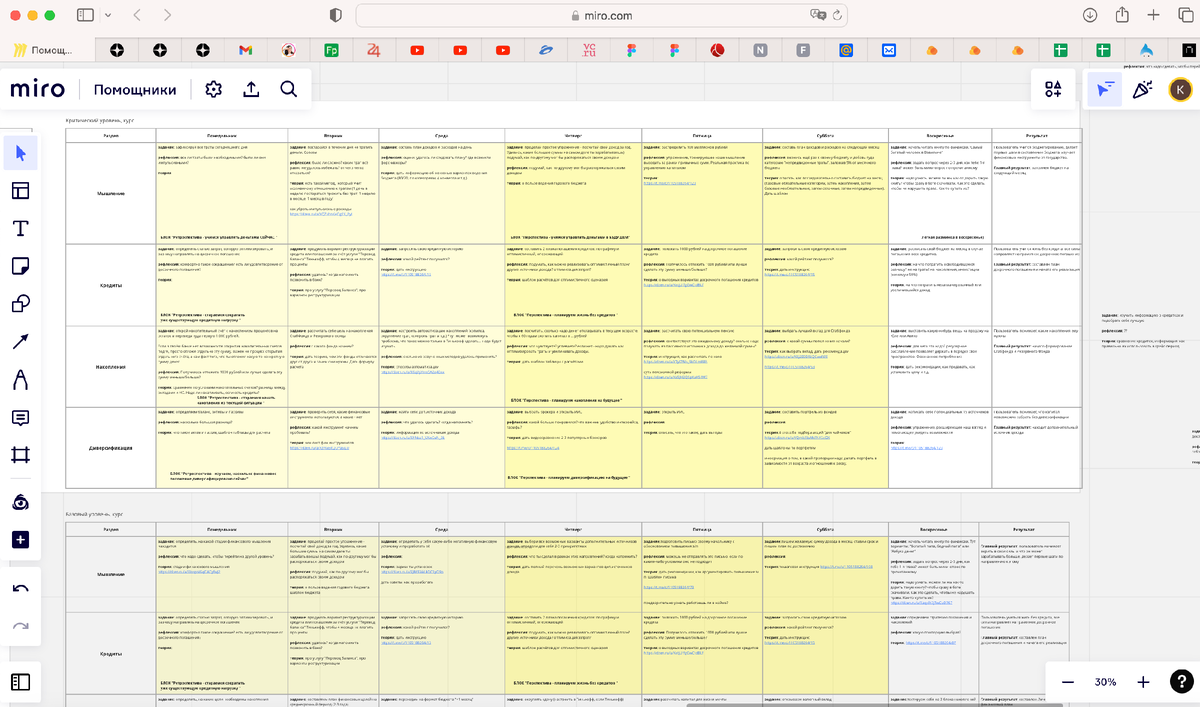Pick the Sticky note tool
The height and width of the screenshot is (707, 1200).
coord(20,266)
